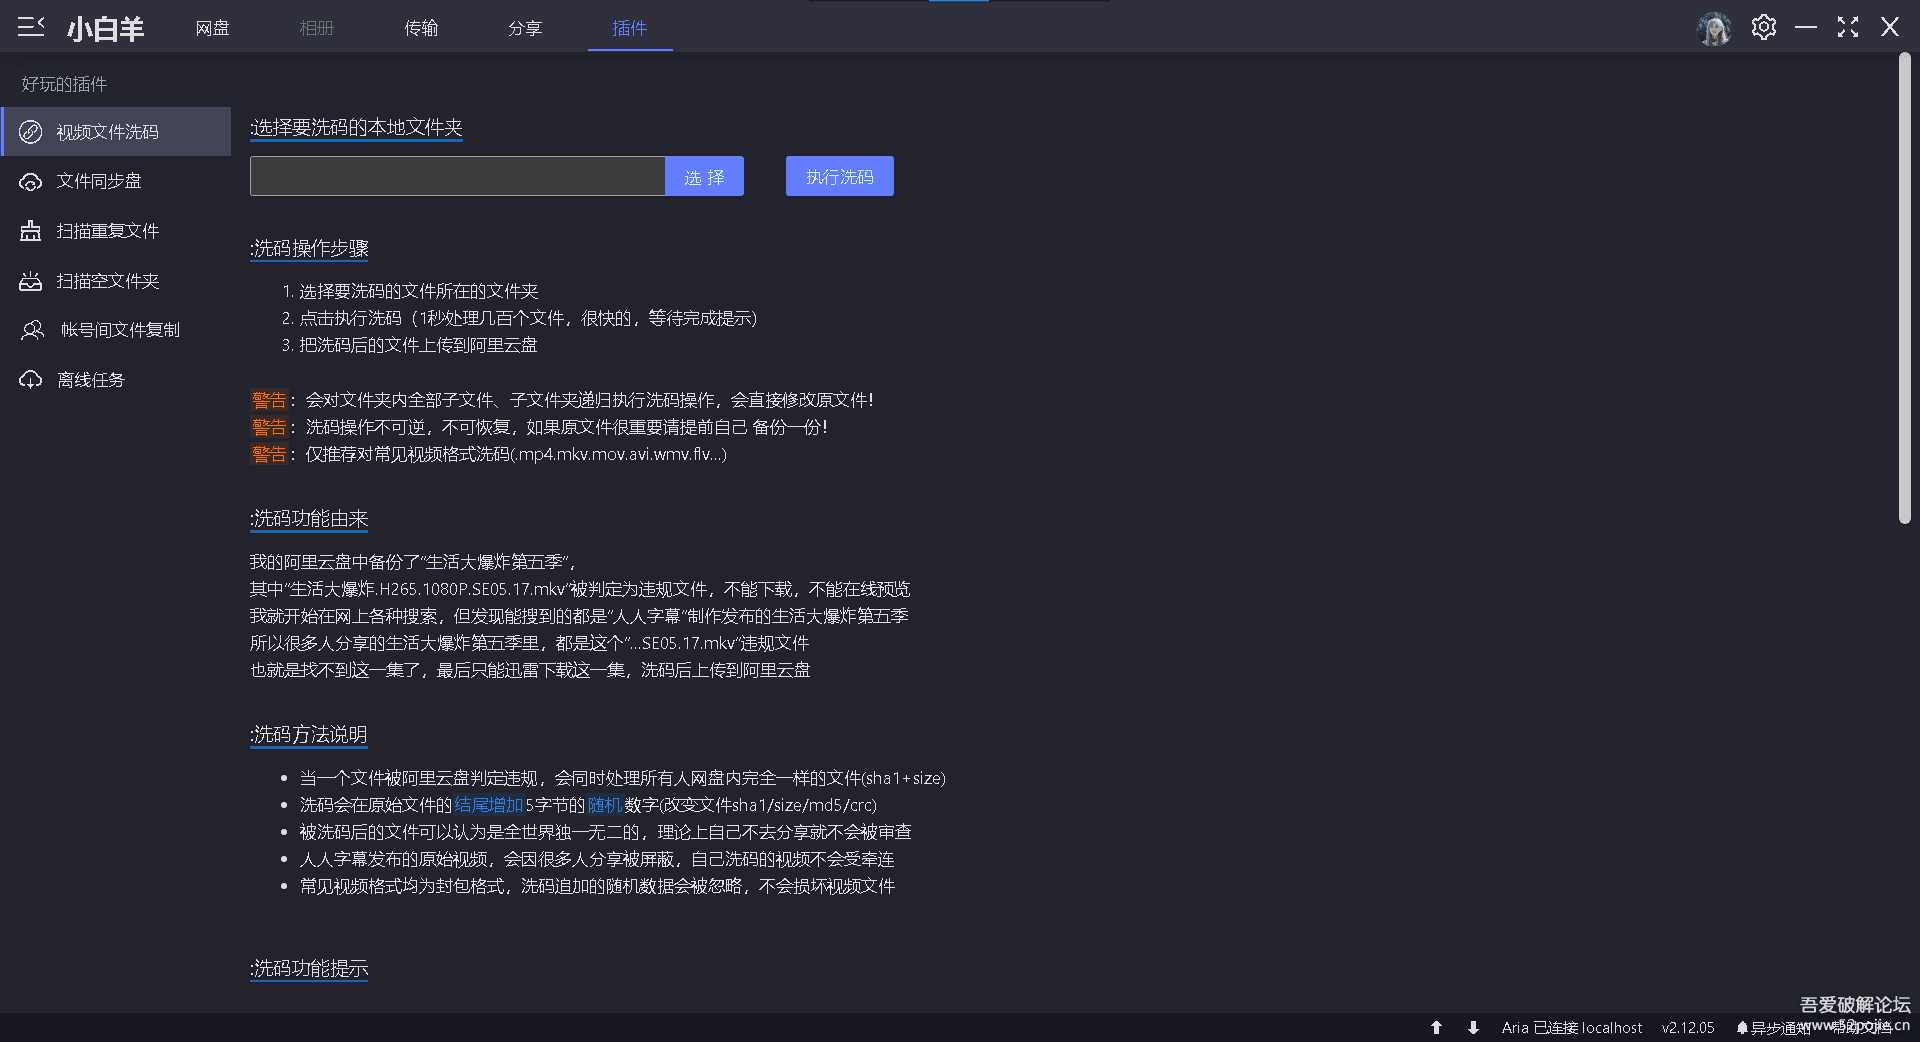Toggle the fullscreen window icon

tap(1848, 27)
